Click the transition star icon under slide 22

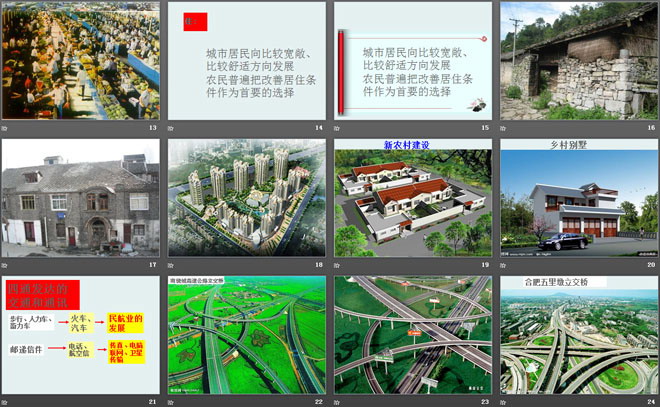[170, 402]
